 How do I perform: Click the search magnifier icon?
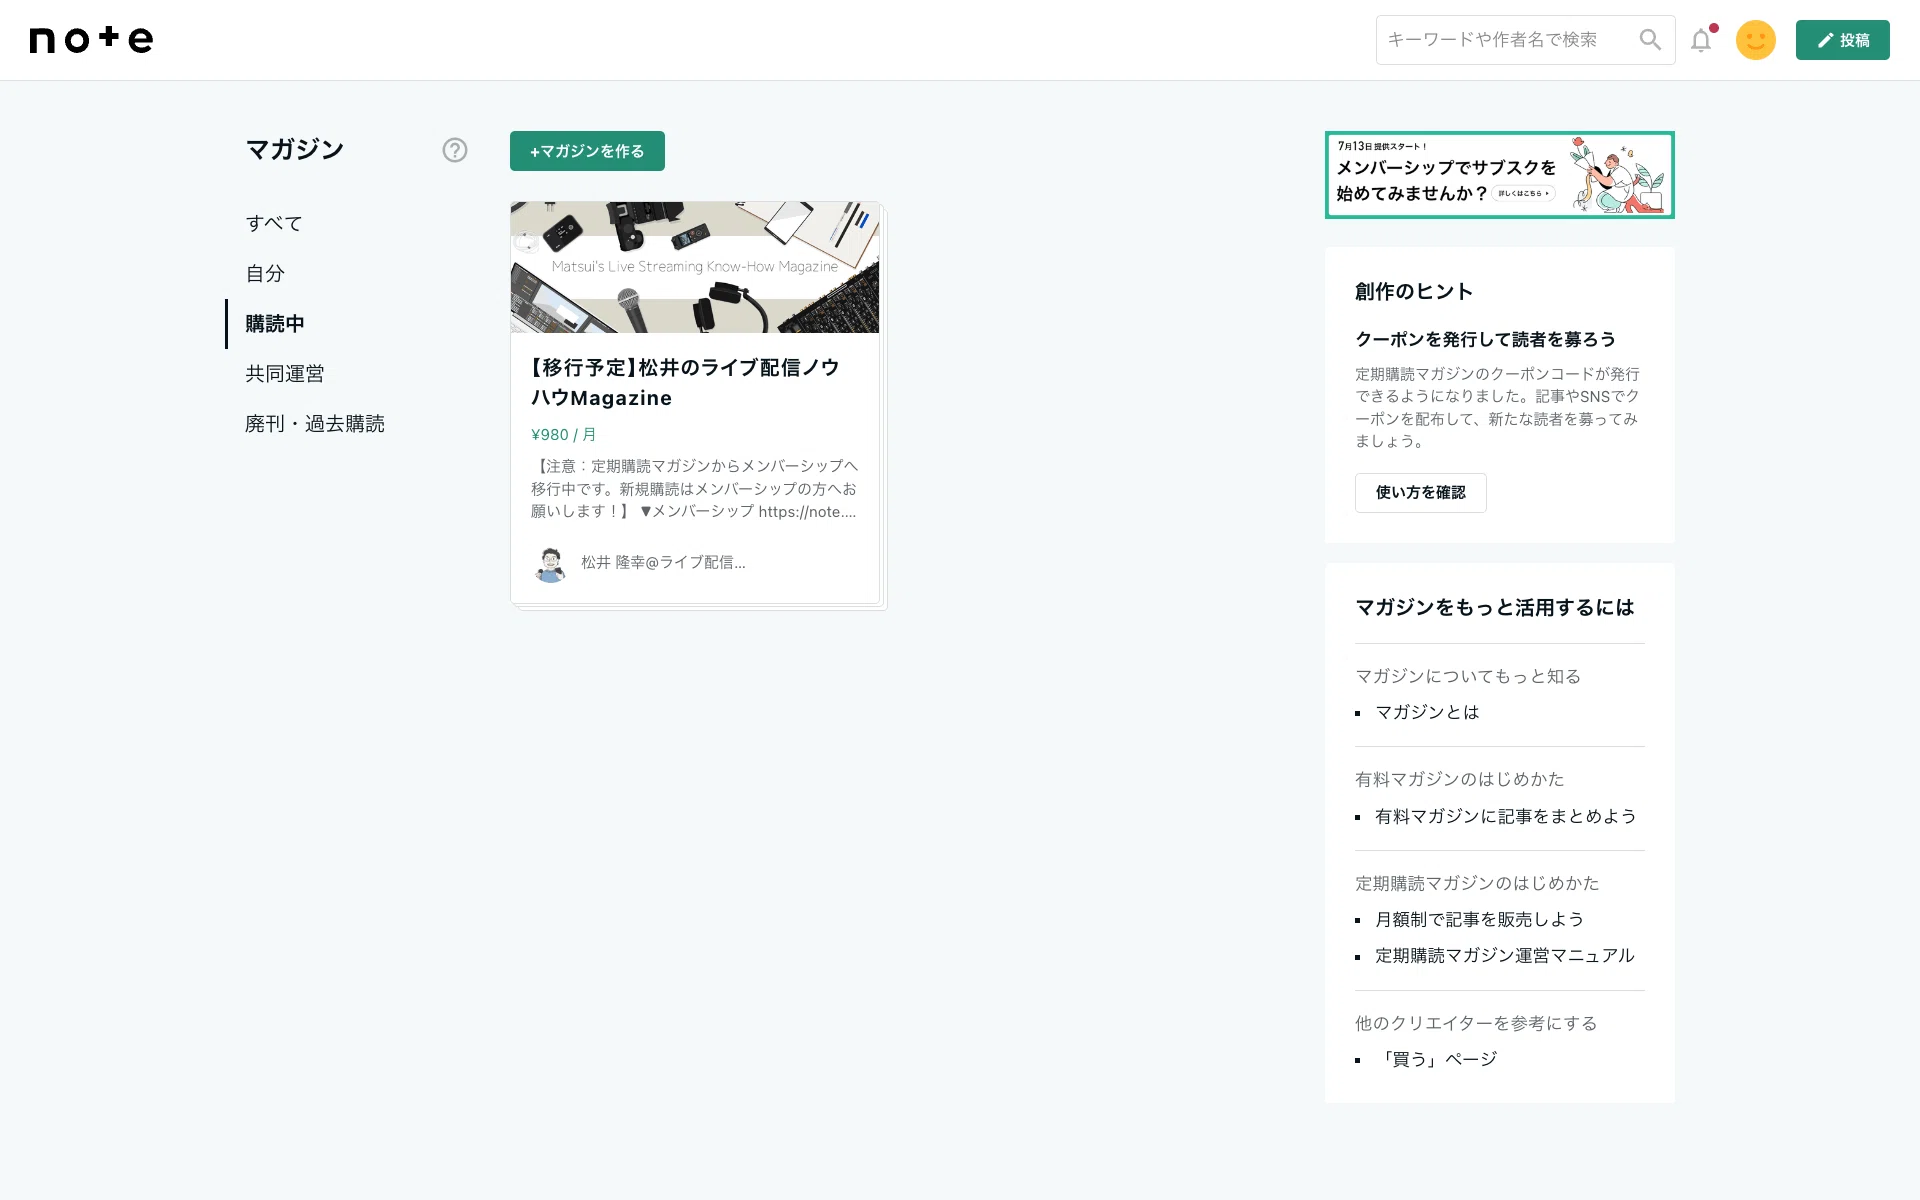[1650, 40]
